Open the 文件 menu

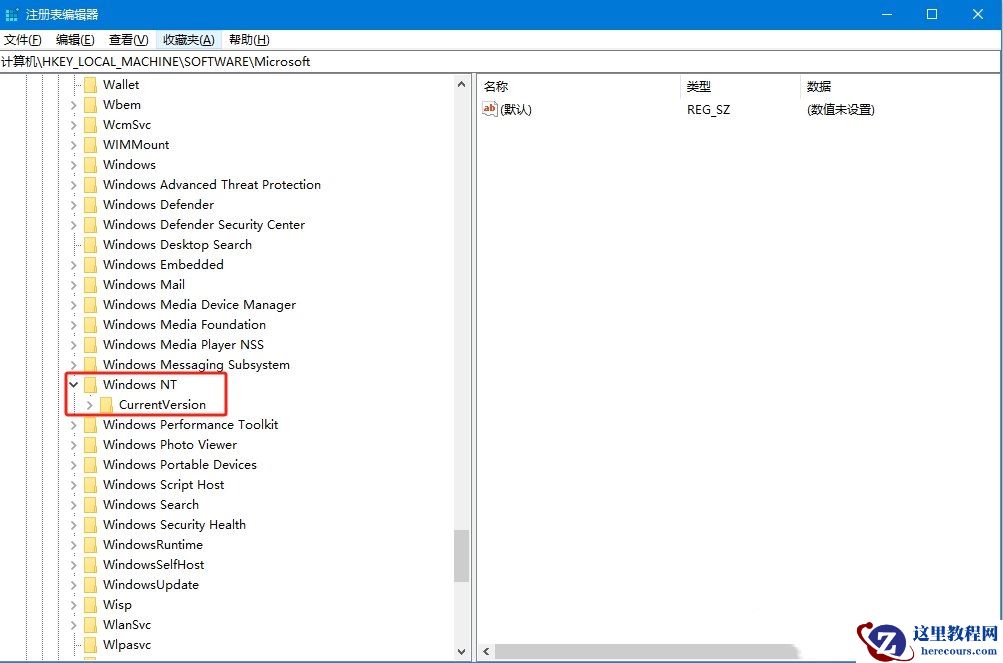(22, 39)
